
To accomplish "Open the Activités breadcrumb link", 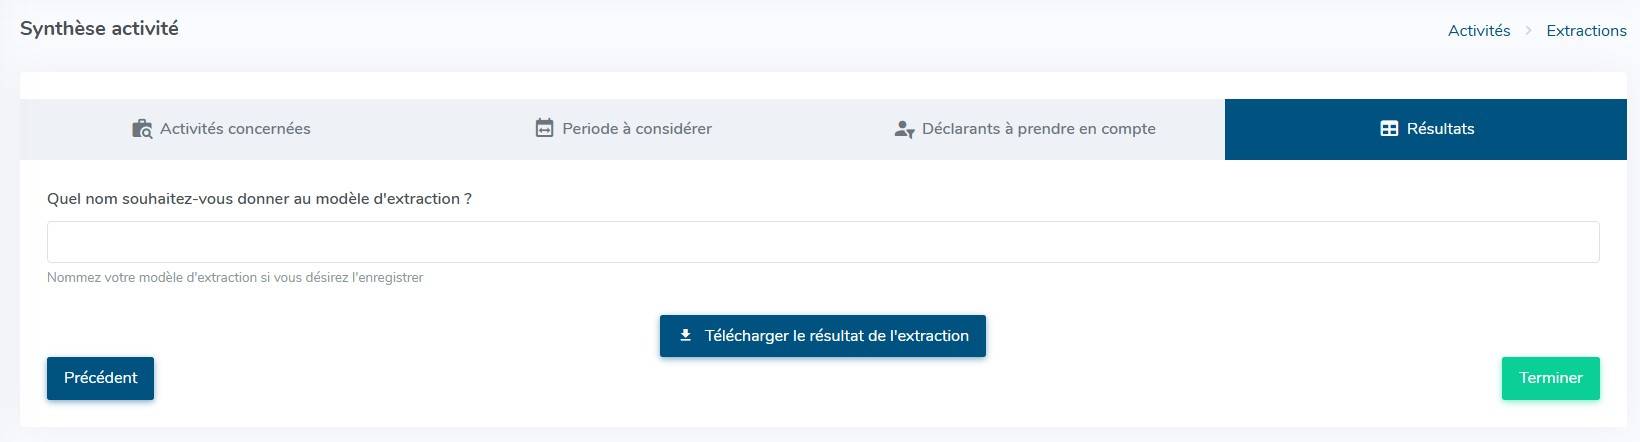I will click(x=1479, y=31).
